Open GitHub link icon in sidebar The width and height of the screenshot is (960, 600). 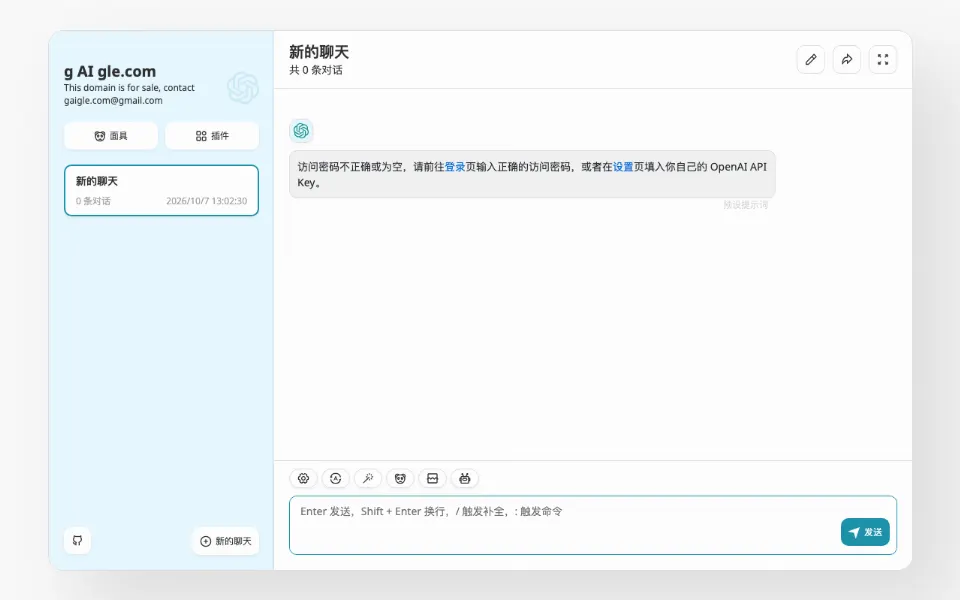77,541
